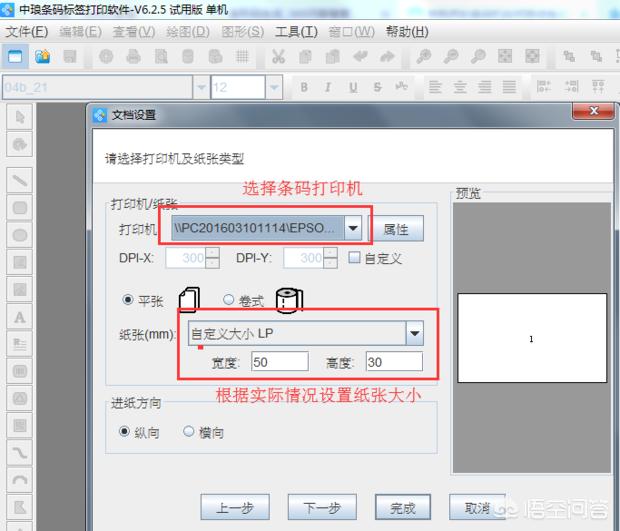Click the 下一步 next button
Screen dimensions: 620x531
pyautogui.click(x=322, y=507)
